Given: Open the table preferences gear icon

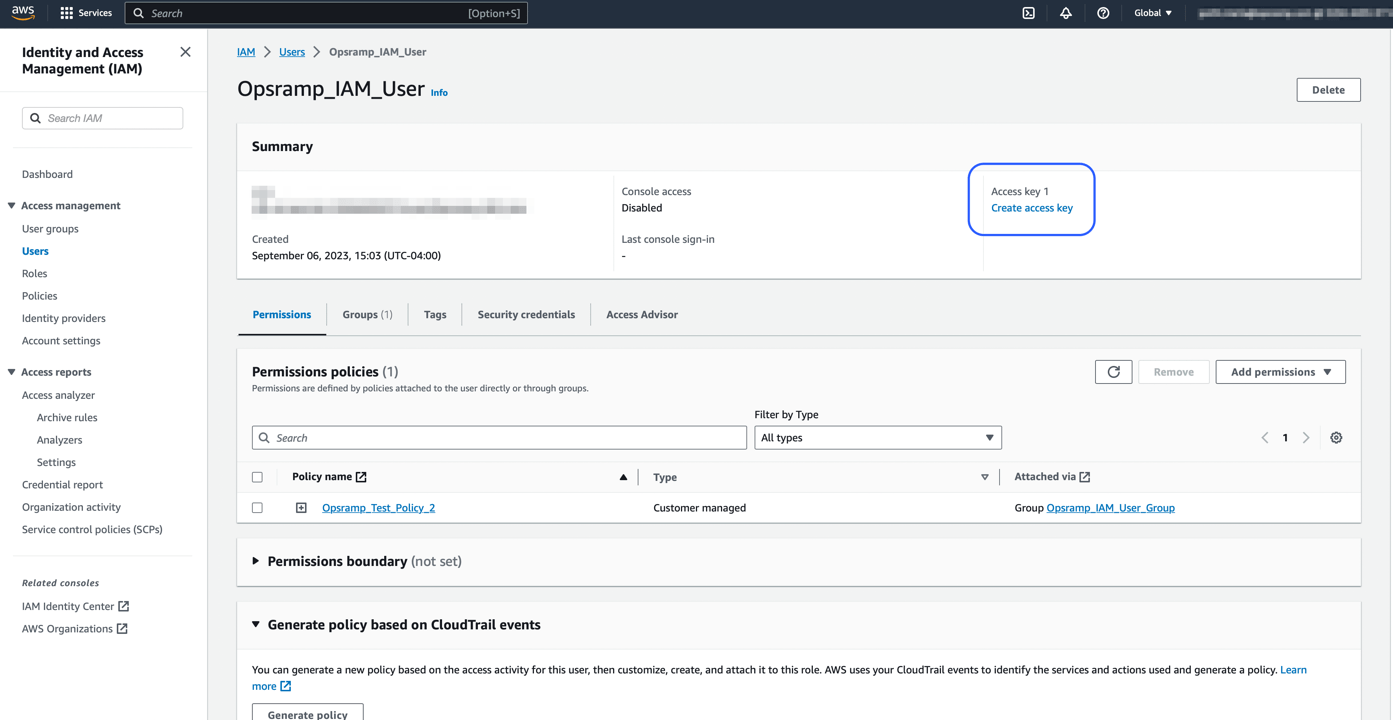Looking at the screenshot, I should [x=1336, y=437].
